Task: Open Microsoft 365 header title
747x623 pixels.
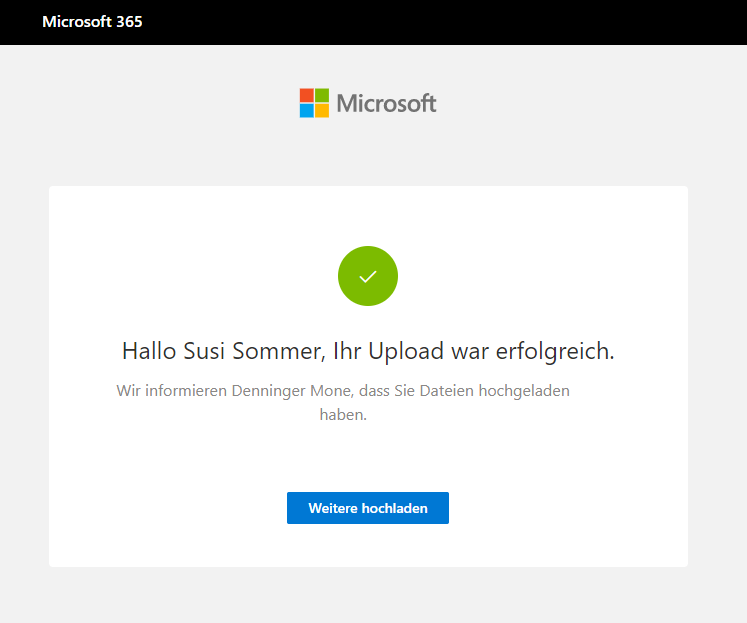Action: coord(92,22)
